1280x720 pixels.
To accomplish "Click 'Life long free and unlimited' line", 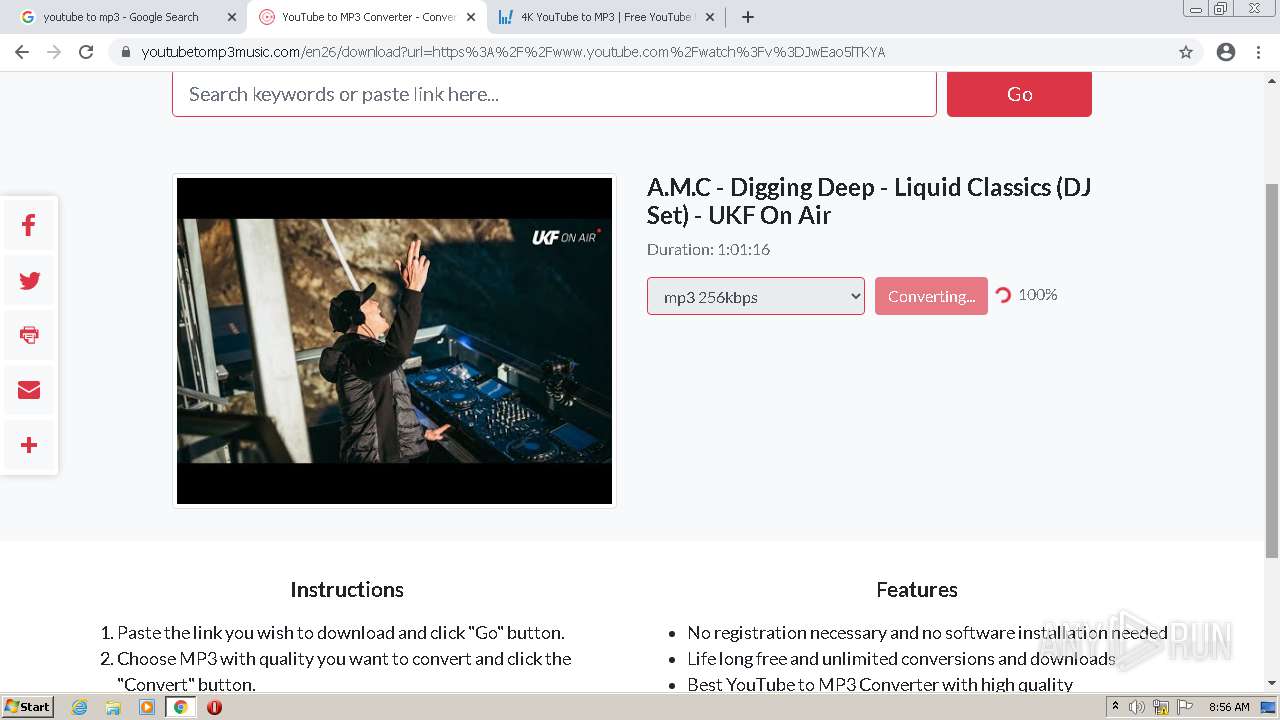I will coord(901,659).
